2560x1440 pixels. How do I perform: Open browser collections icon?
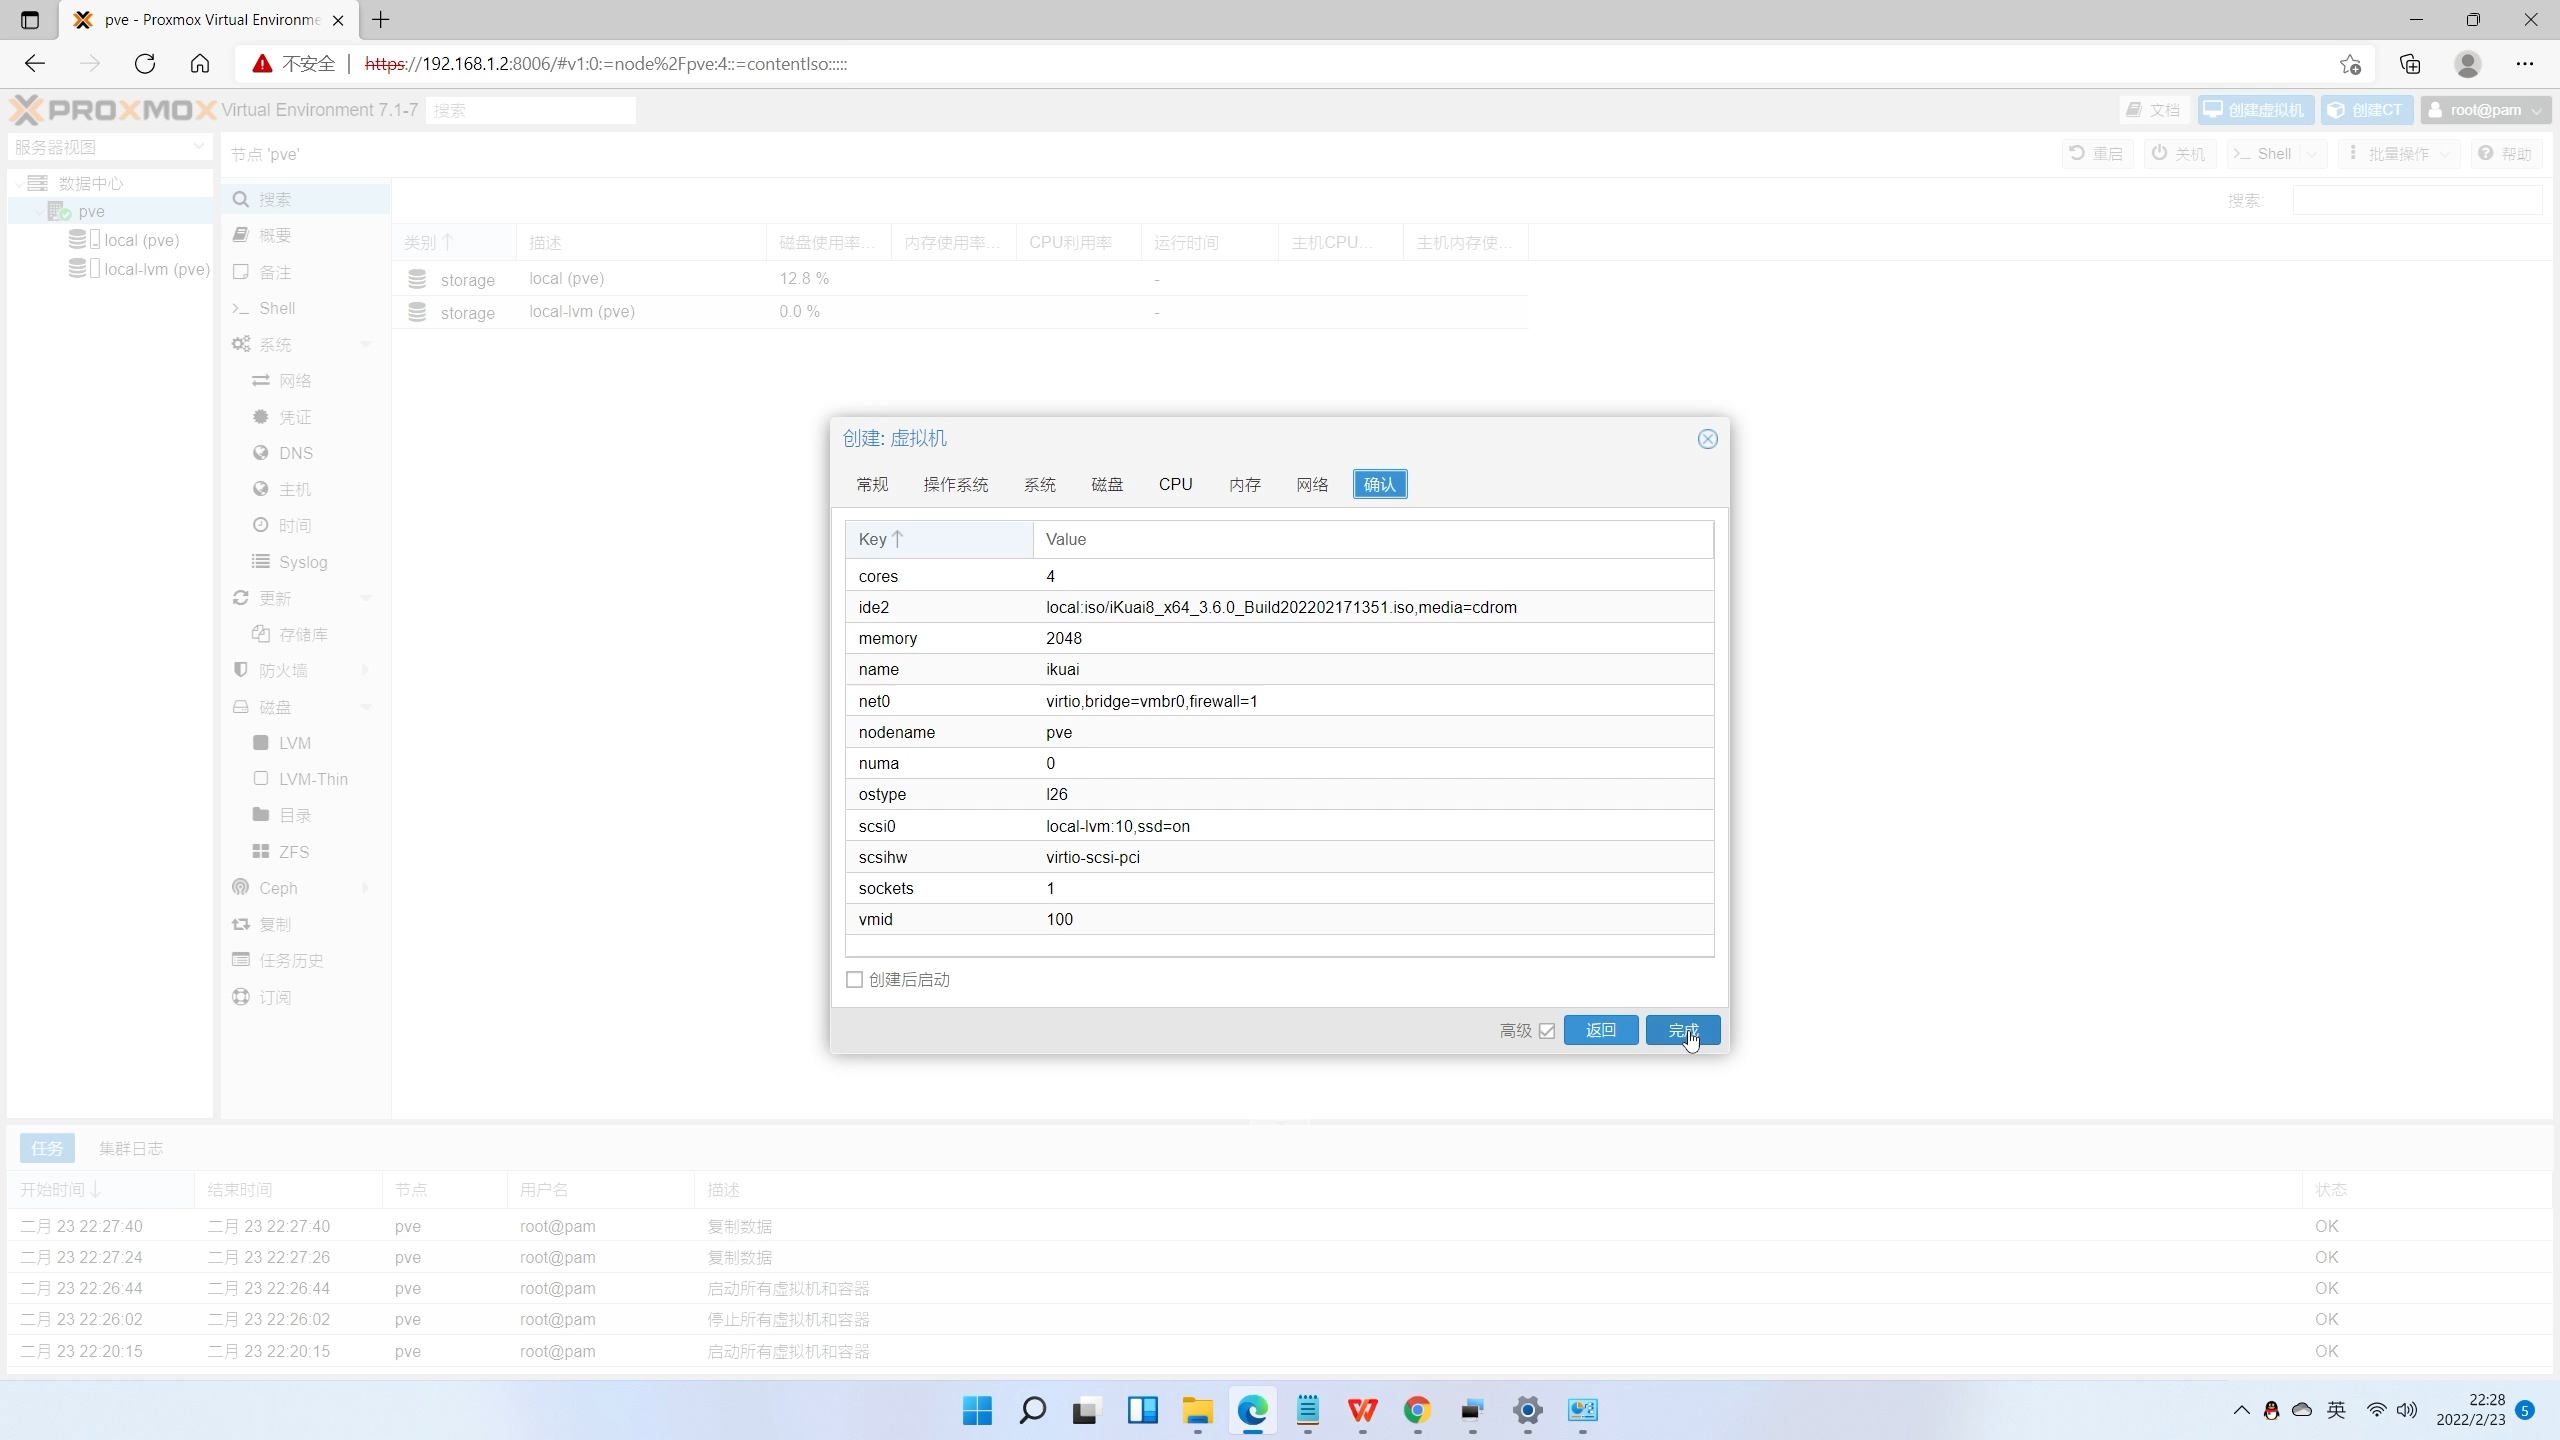pyautogui.click(x=2410, y=64)
